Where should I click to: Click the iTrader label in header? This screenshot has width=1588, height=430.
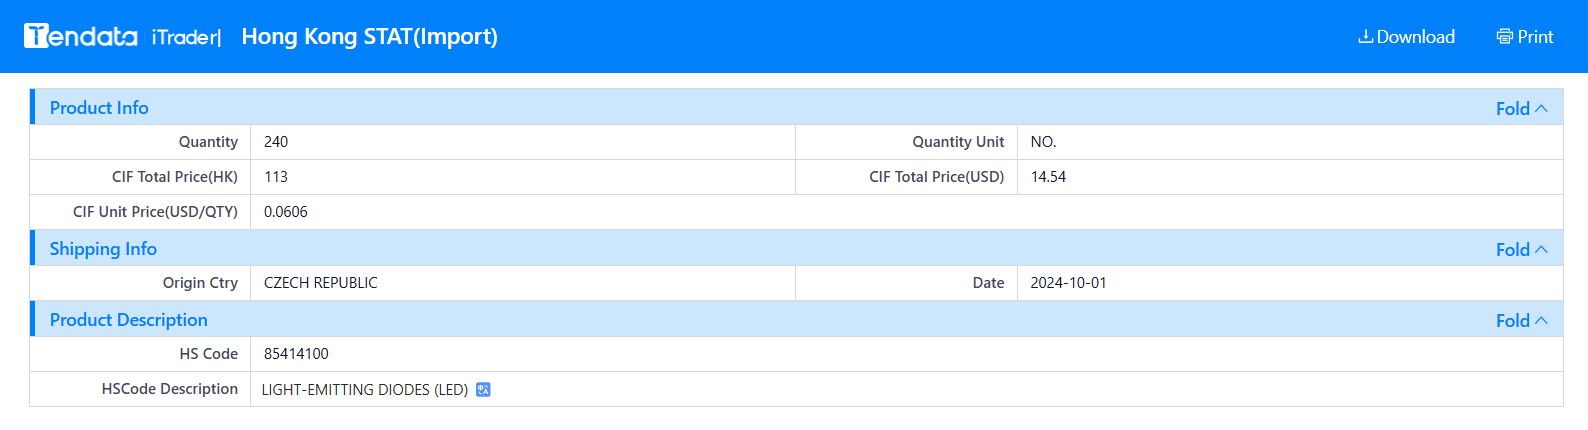coord(186,37)
